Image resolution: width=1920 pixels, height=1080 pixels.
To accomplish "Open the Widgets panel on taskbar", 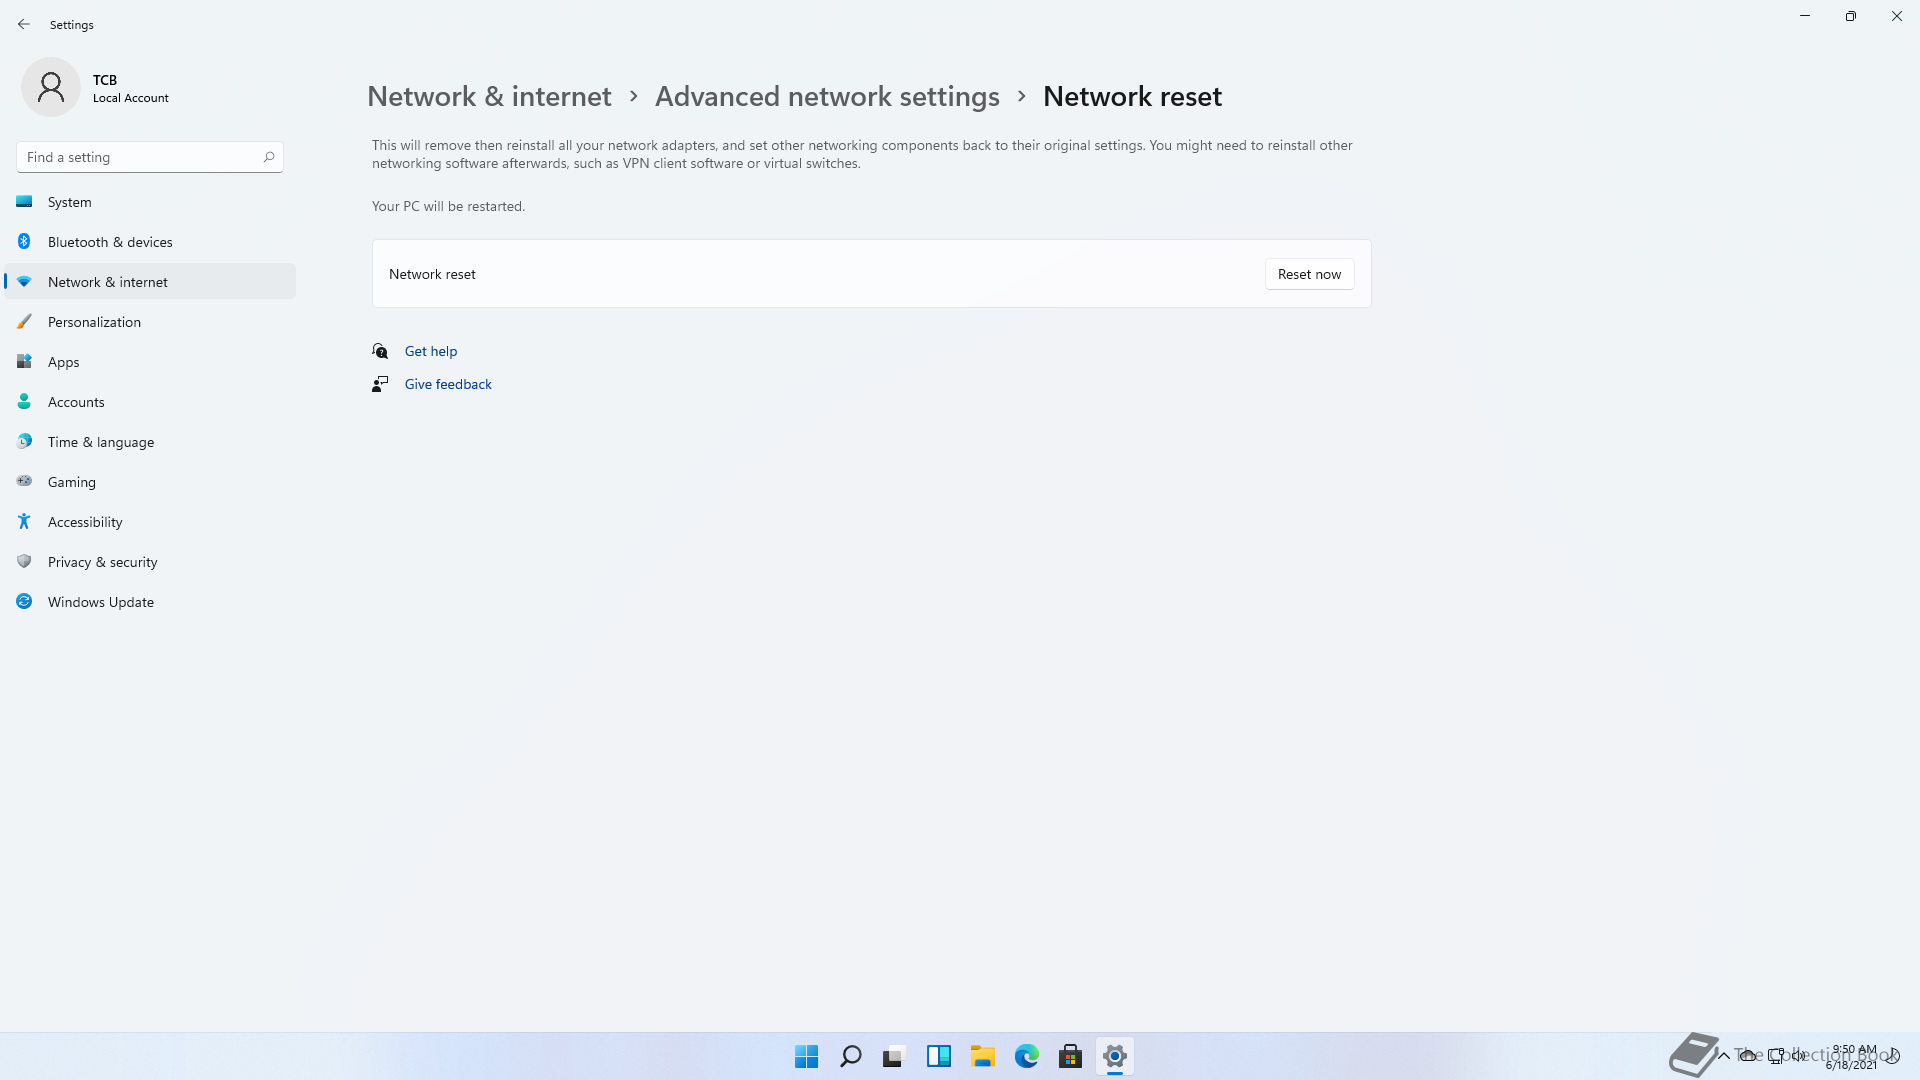I will [938, 1056].
